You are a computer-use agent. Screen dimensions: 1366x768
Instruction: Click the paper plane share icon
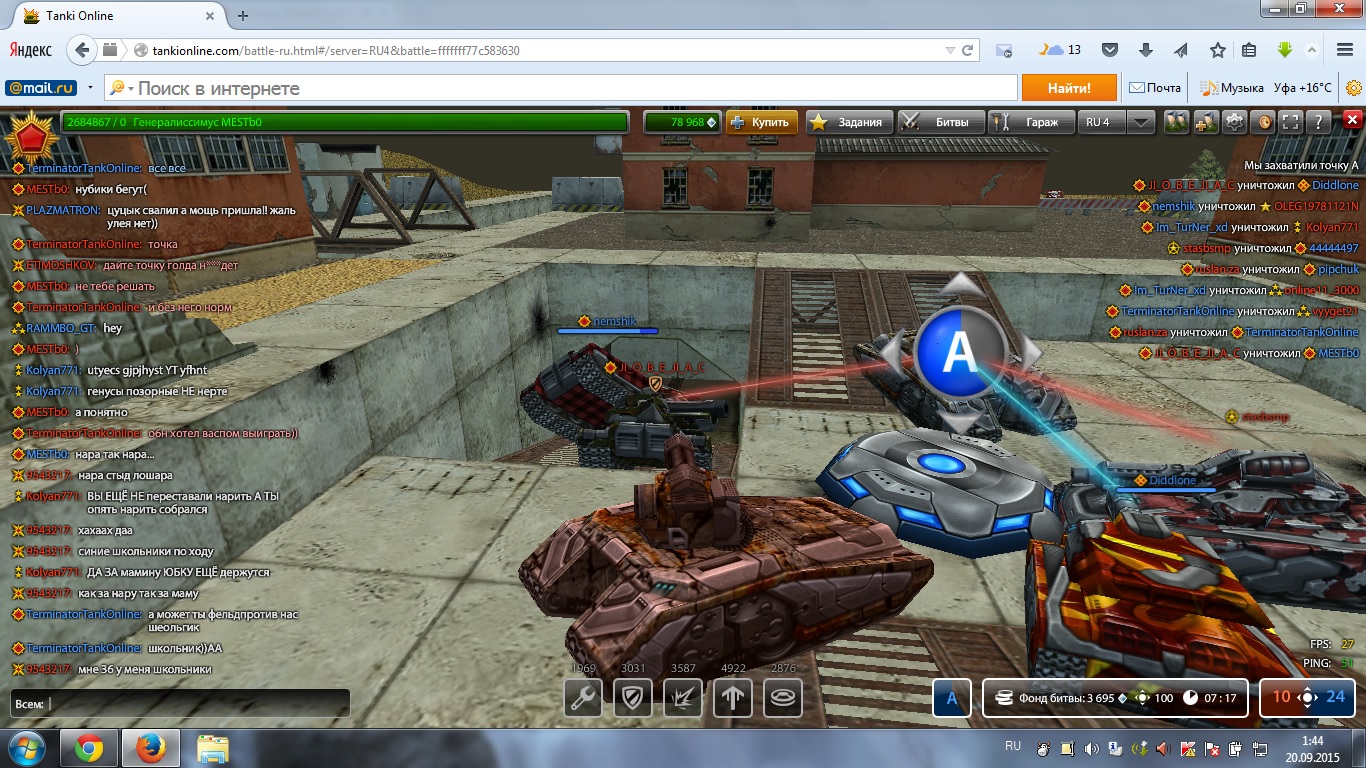click(x=1181, y=50)
